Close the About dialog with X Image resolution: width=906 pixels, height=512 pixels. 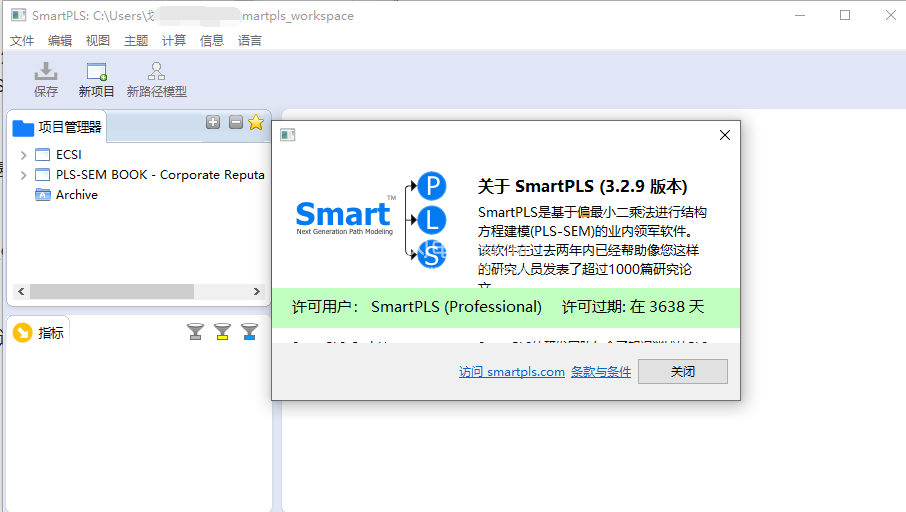tap(725, 135)
